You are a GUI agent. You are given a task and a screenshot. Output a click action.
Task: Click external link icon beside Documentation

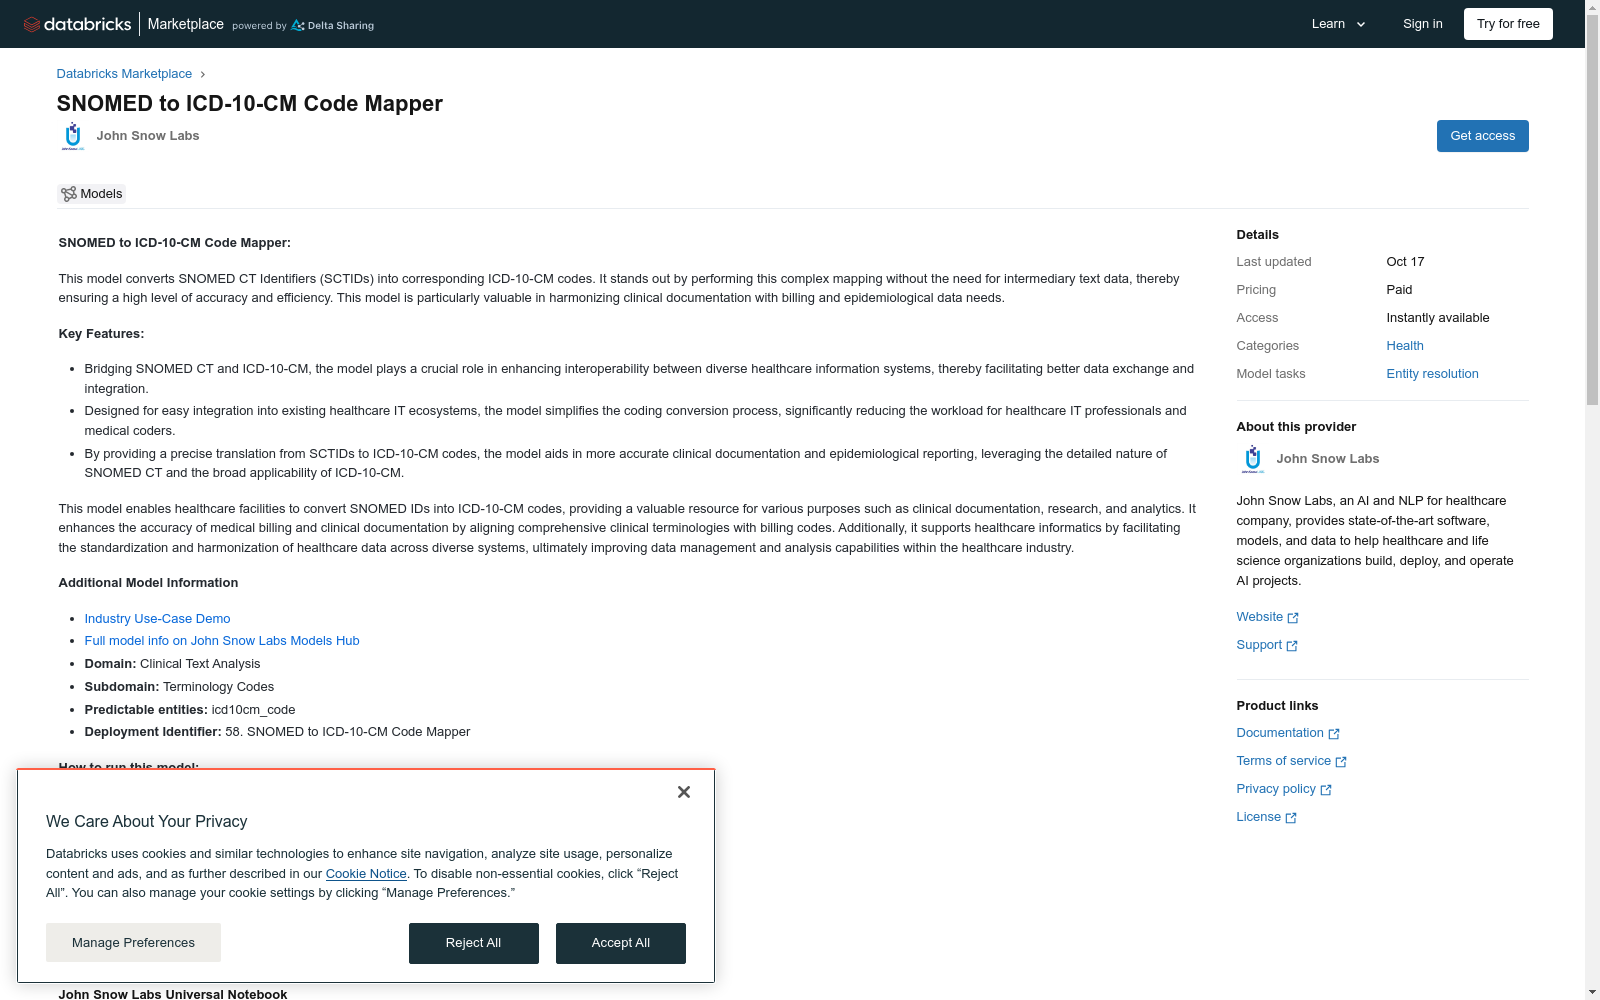(1334, 734)
